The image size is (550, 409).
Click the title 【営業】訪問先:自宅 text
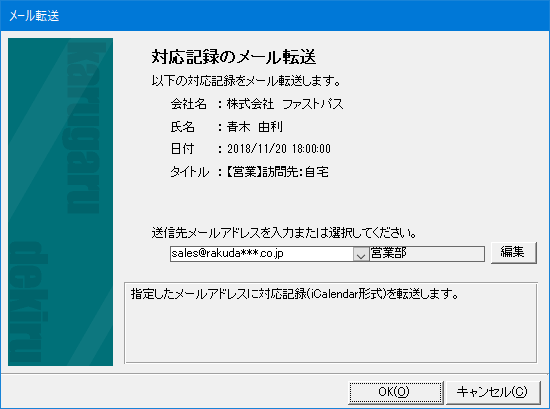pos(277,172)
